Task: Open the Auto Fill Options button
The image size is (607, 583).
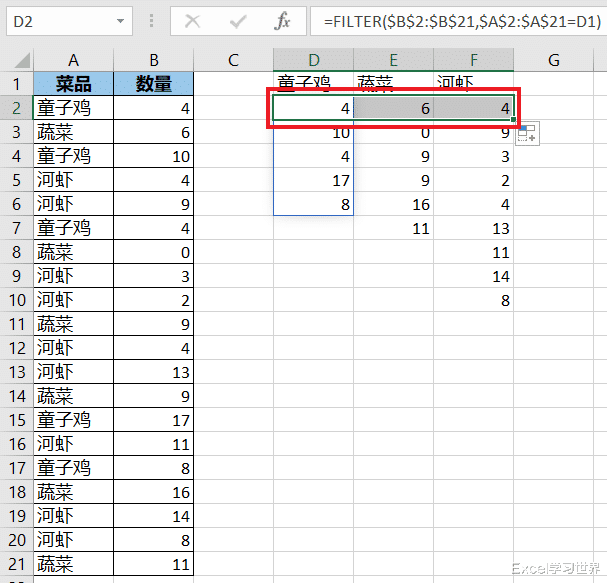Action: (527, 134)
